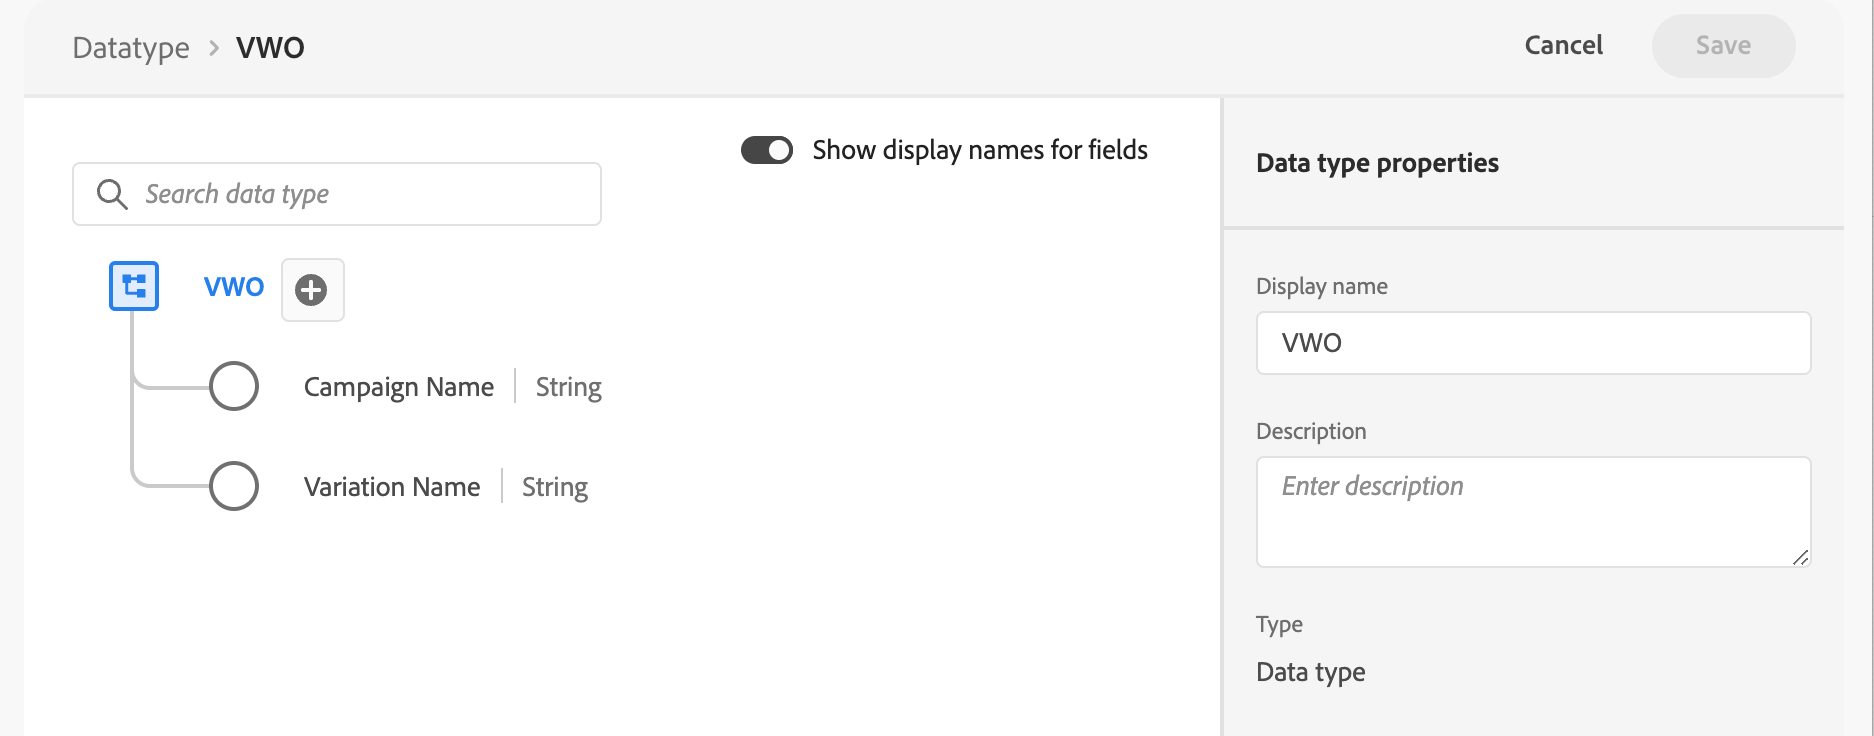Click the search magnifier icon
The width and height of the screenshot is (1874, 736).
click(x=112, y=194)
